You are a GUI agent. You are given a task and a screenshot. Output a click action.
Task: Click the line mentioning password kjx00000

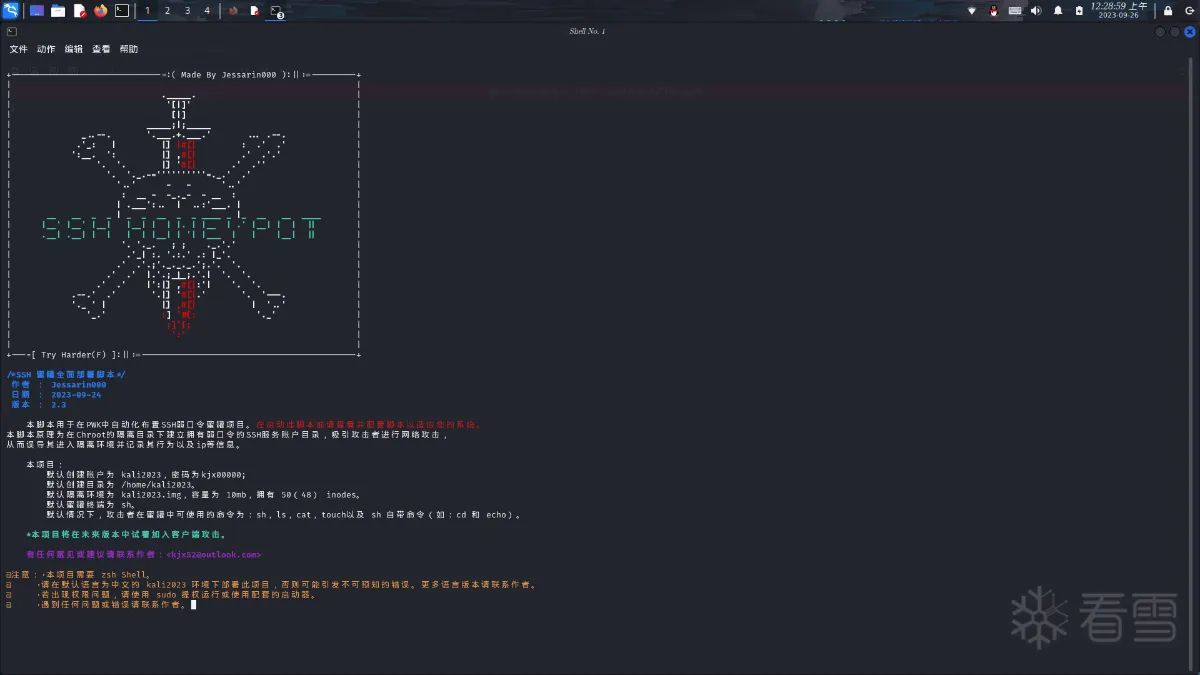(145, 474)
